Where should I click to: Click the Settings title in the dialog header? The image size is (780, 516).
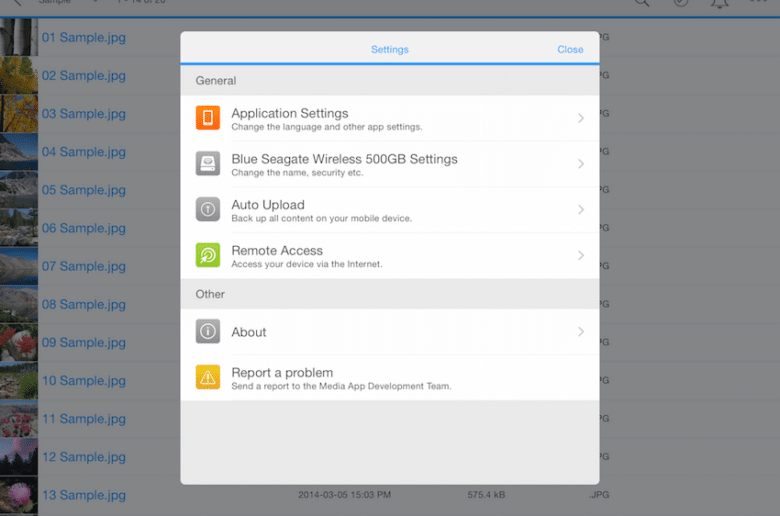coord(390,49)
